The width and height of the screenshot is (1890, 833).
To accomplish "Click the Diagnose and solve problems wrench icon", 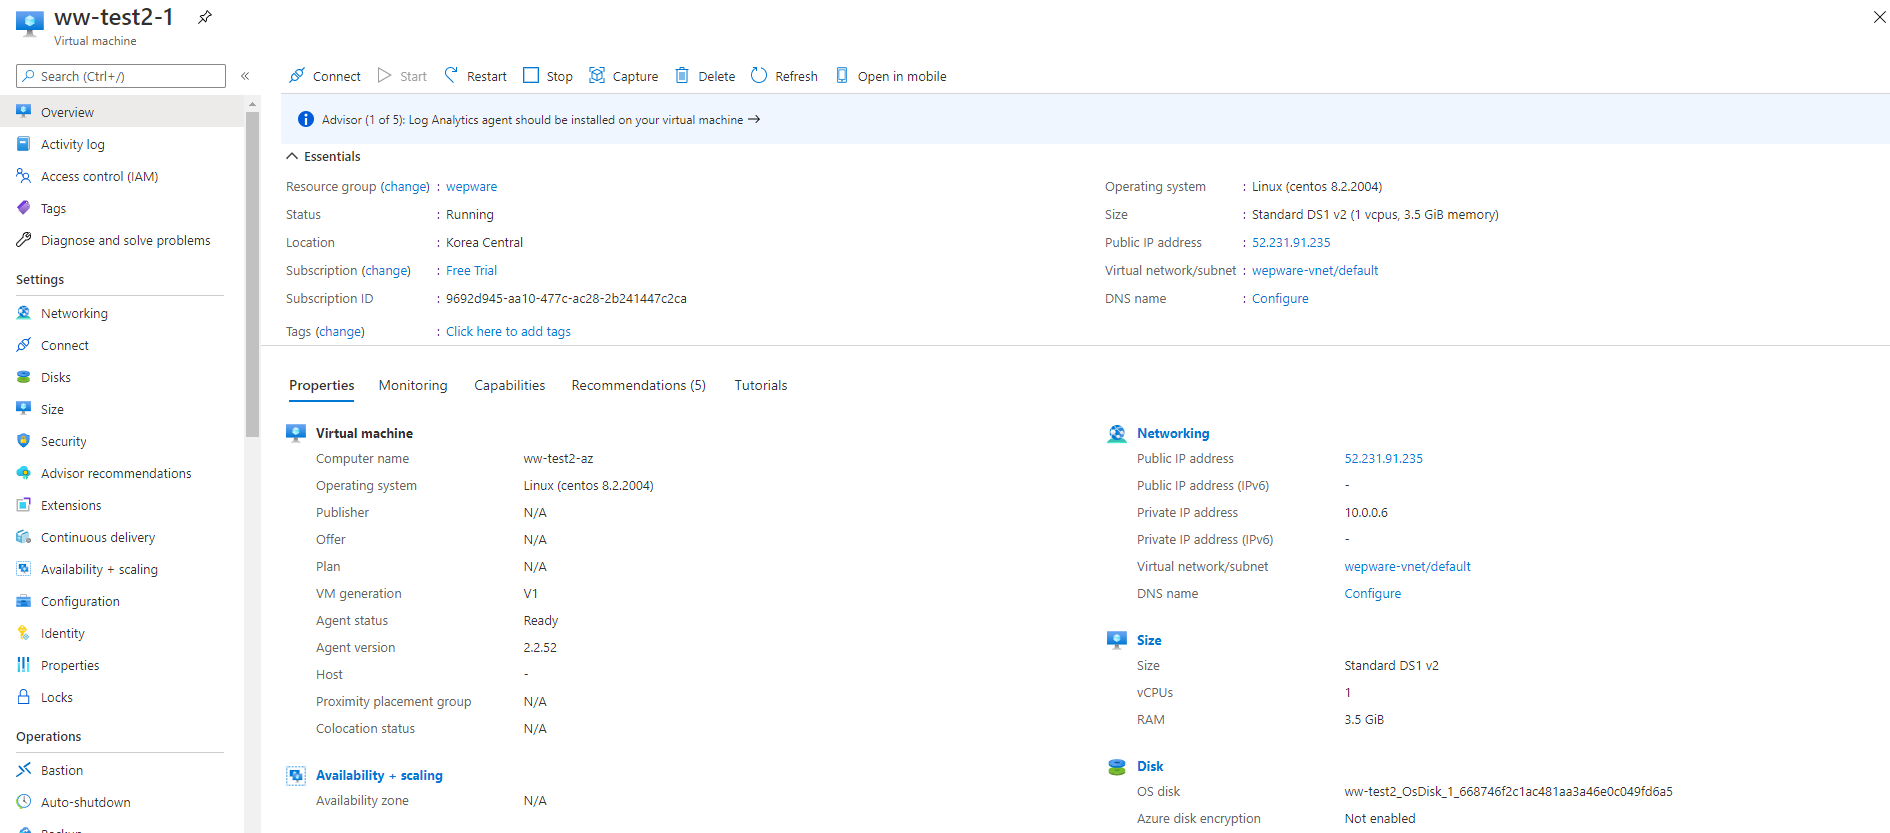I will coord(24,239).
